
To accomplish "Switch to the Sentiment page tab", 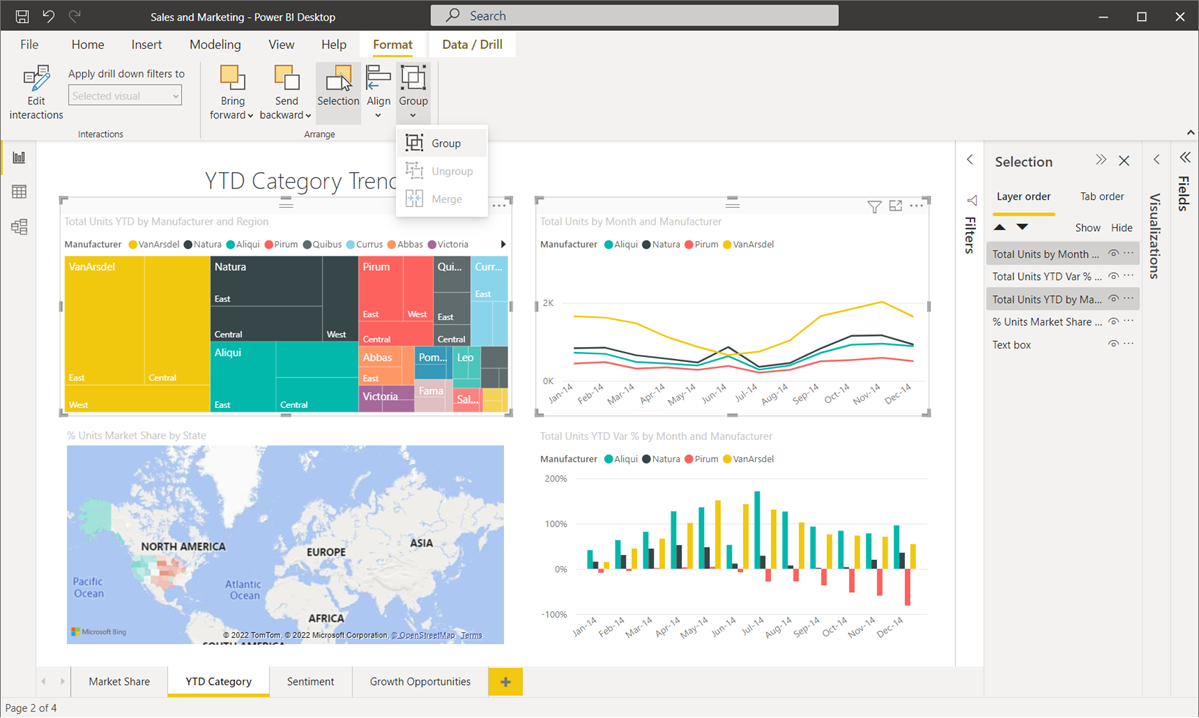I will [x=310, y=681].
